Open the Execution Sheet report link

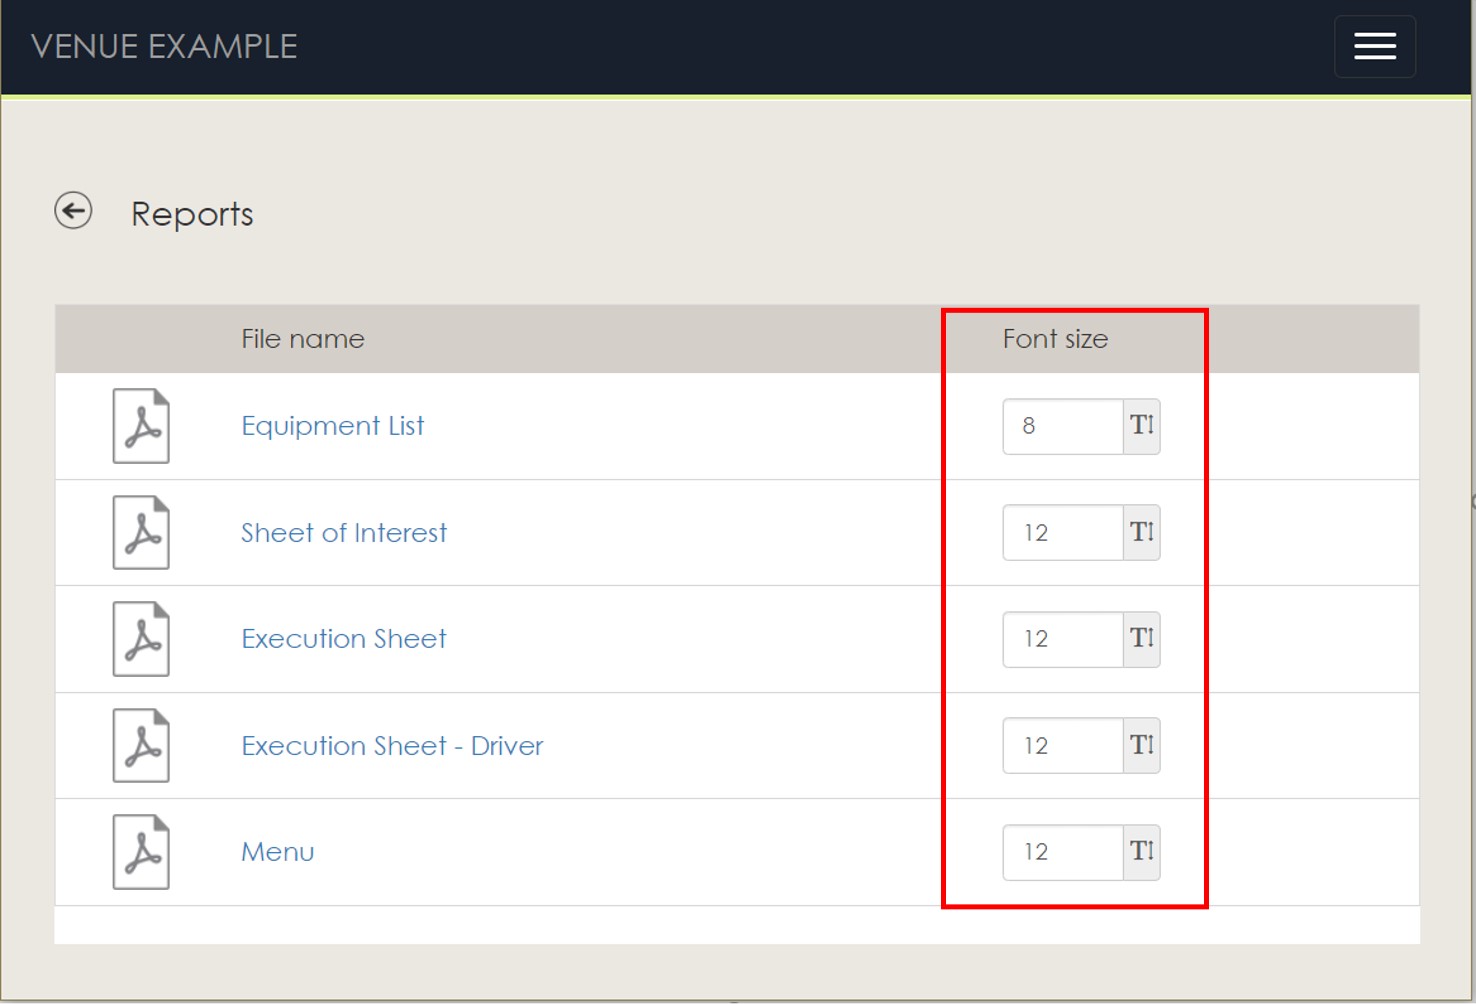point(344,639)
